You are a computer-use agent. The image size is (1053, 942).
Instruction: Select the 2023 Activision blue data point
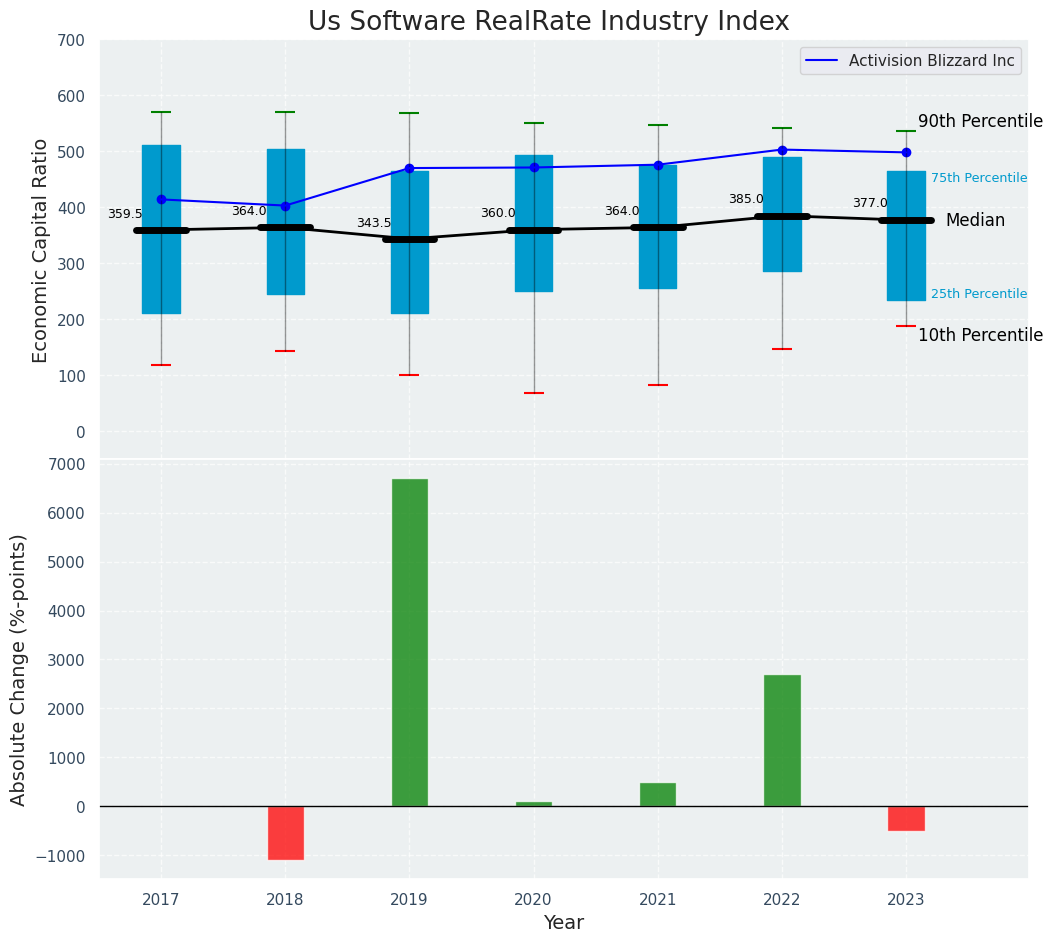906,153
